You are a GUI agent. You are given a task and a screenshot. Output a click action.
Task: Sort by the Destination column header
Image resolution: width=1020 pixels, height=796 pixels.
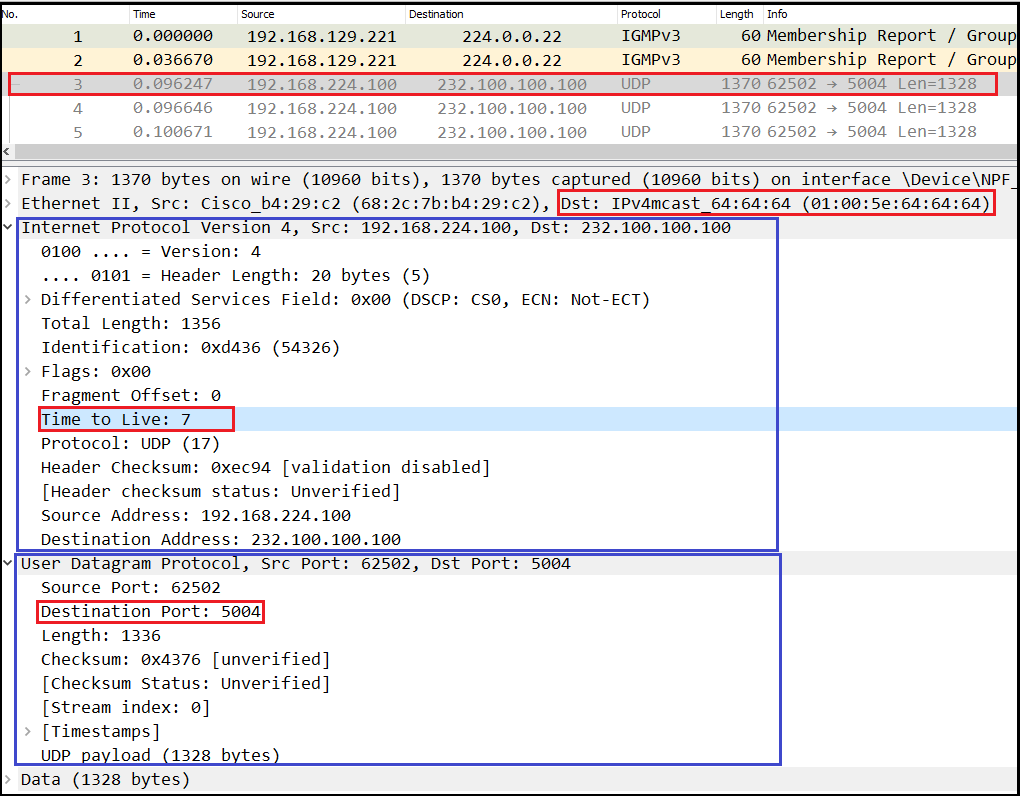436,15
